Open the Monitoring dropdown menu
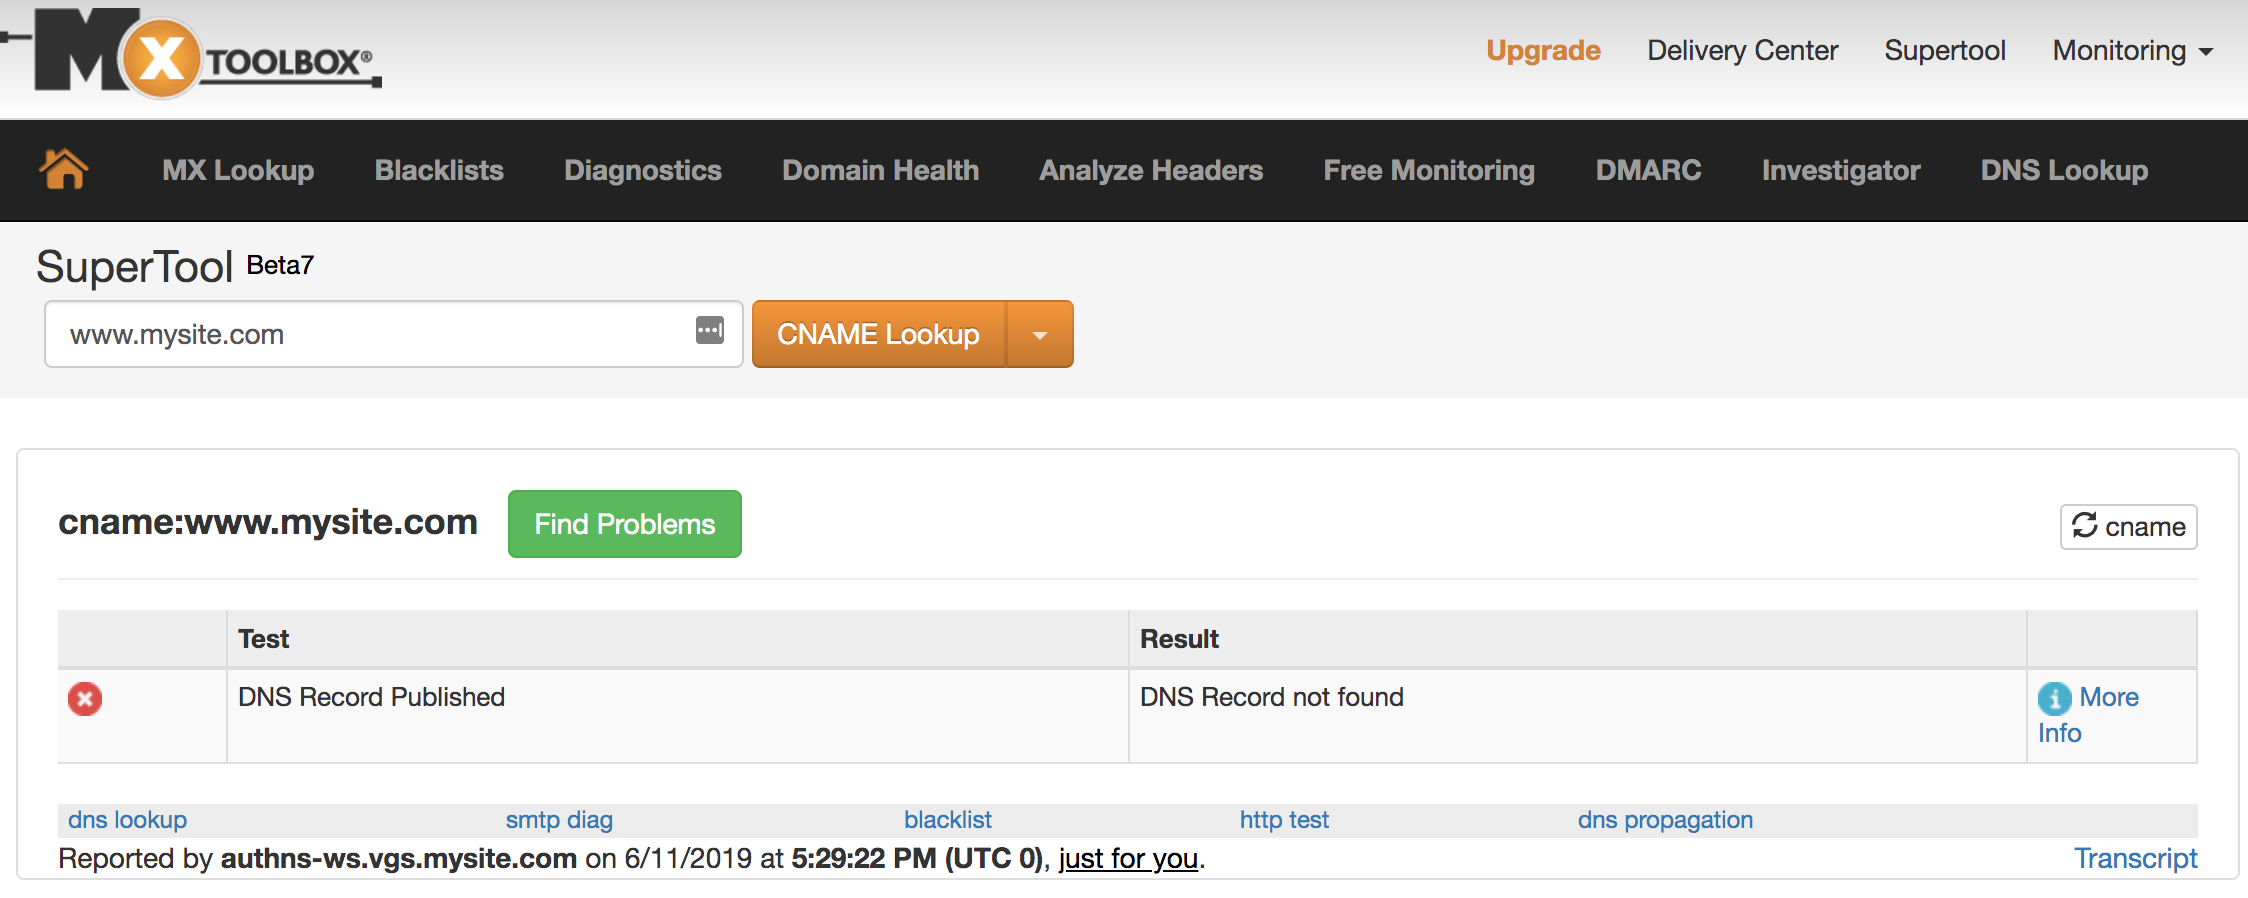 click(2132, 50)
